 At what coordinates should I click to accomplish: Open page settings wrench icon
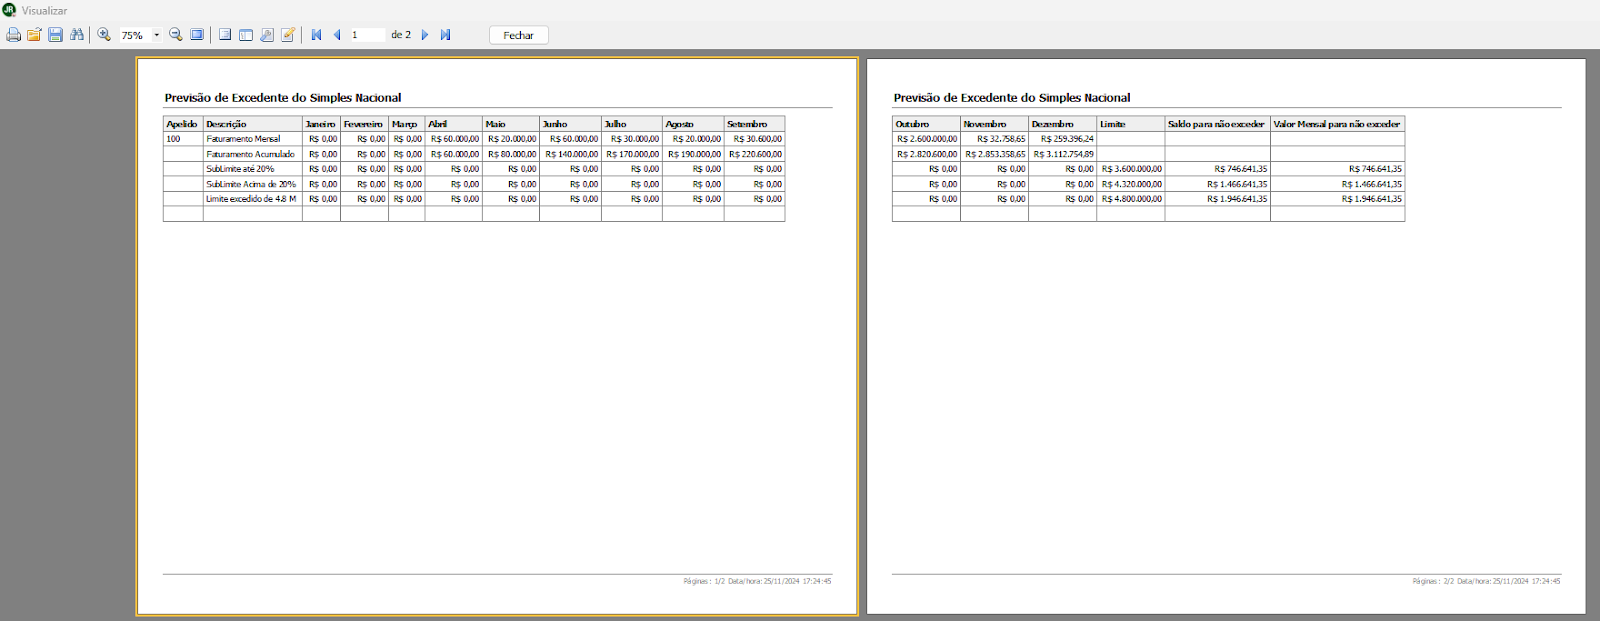[x=267, y=35]
